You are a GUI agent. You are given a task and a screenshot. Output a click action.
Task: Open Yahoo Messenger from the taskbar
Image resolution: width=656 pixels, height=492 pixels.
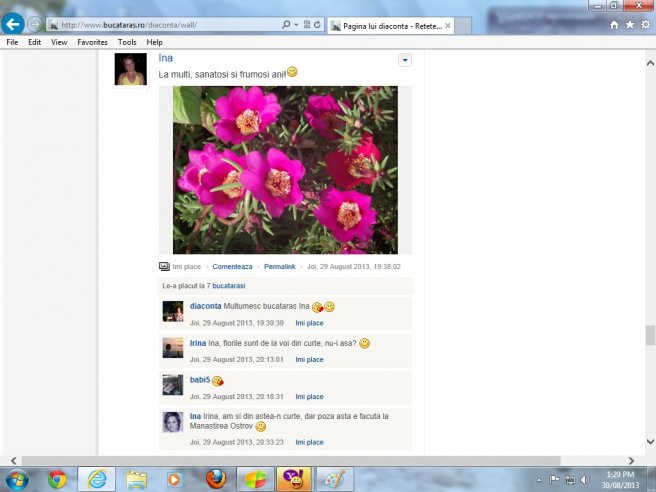(293, 479)
